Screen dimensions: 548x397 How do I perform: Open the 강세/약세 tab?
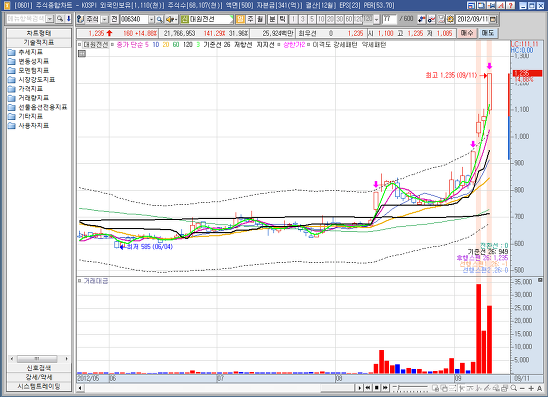click(x=39, y=377)
